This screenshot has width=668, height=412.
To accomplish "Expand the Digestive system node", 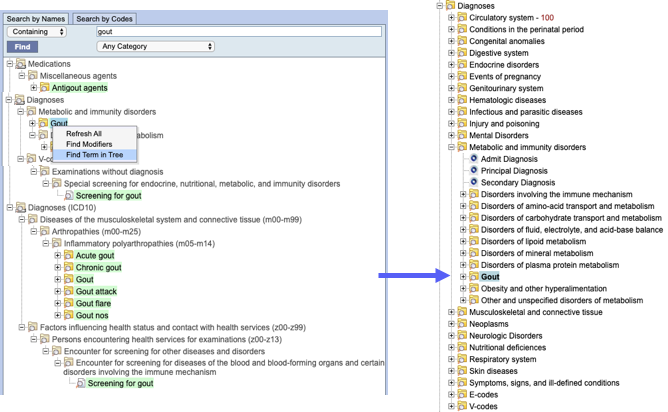I will 451,53.
